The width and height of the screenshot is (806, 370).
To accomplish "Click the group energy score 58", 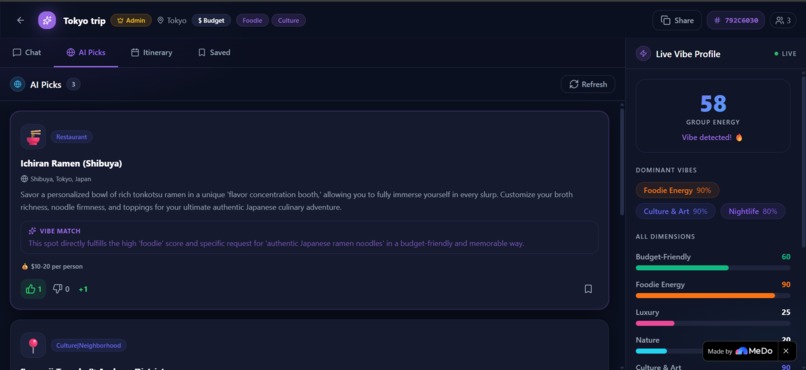I will click(713, 104).
